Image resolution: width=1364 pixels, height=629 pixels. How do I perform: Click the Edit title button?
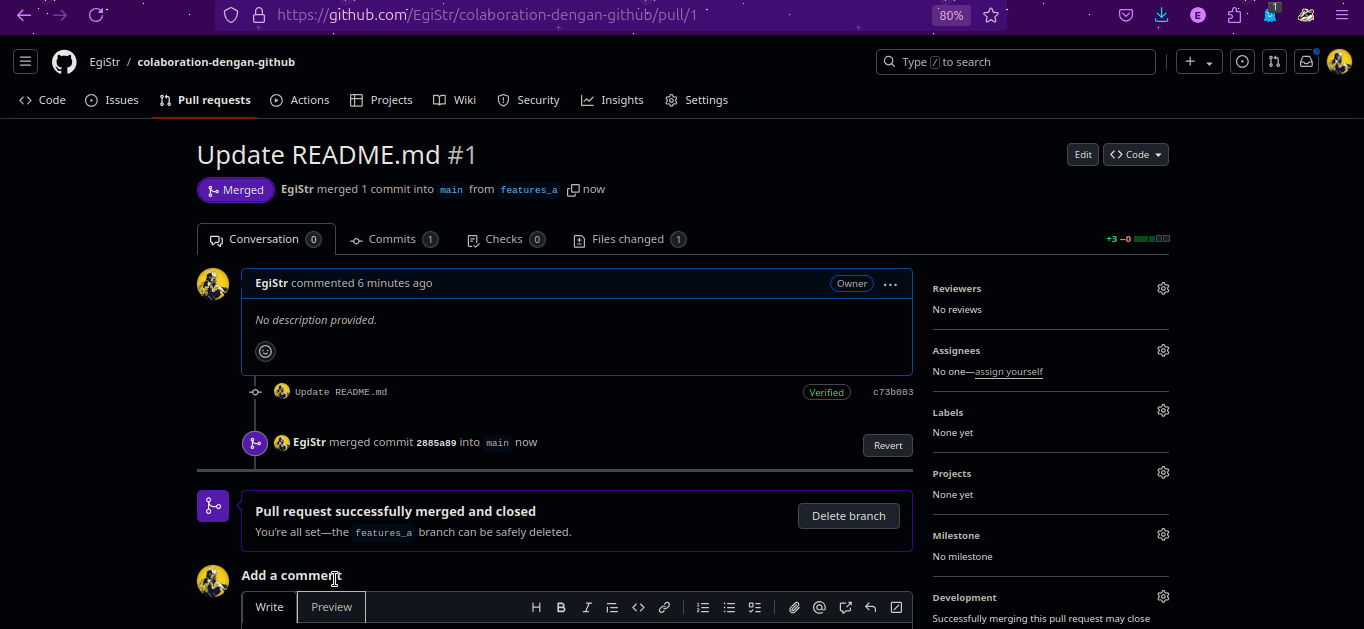coord(1083,155)
